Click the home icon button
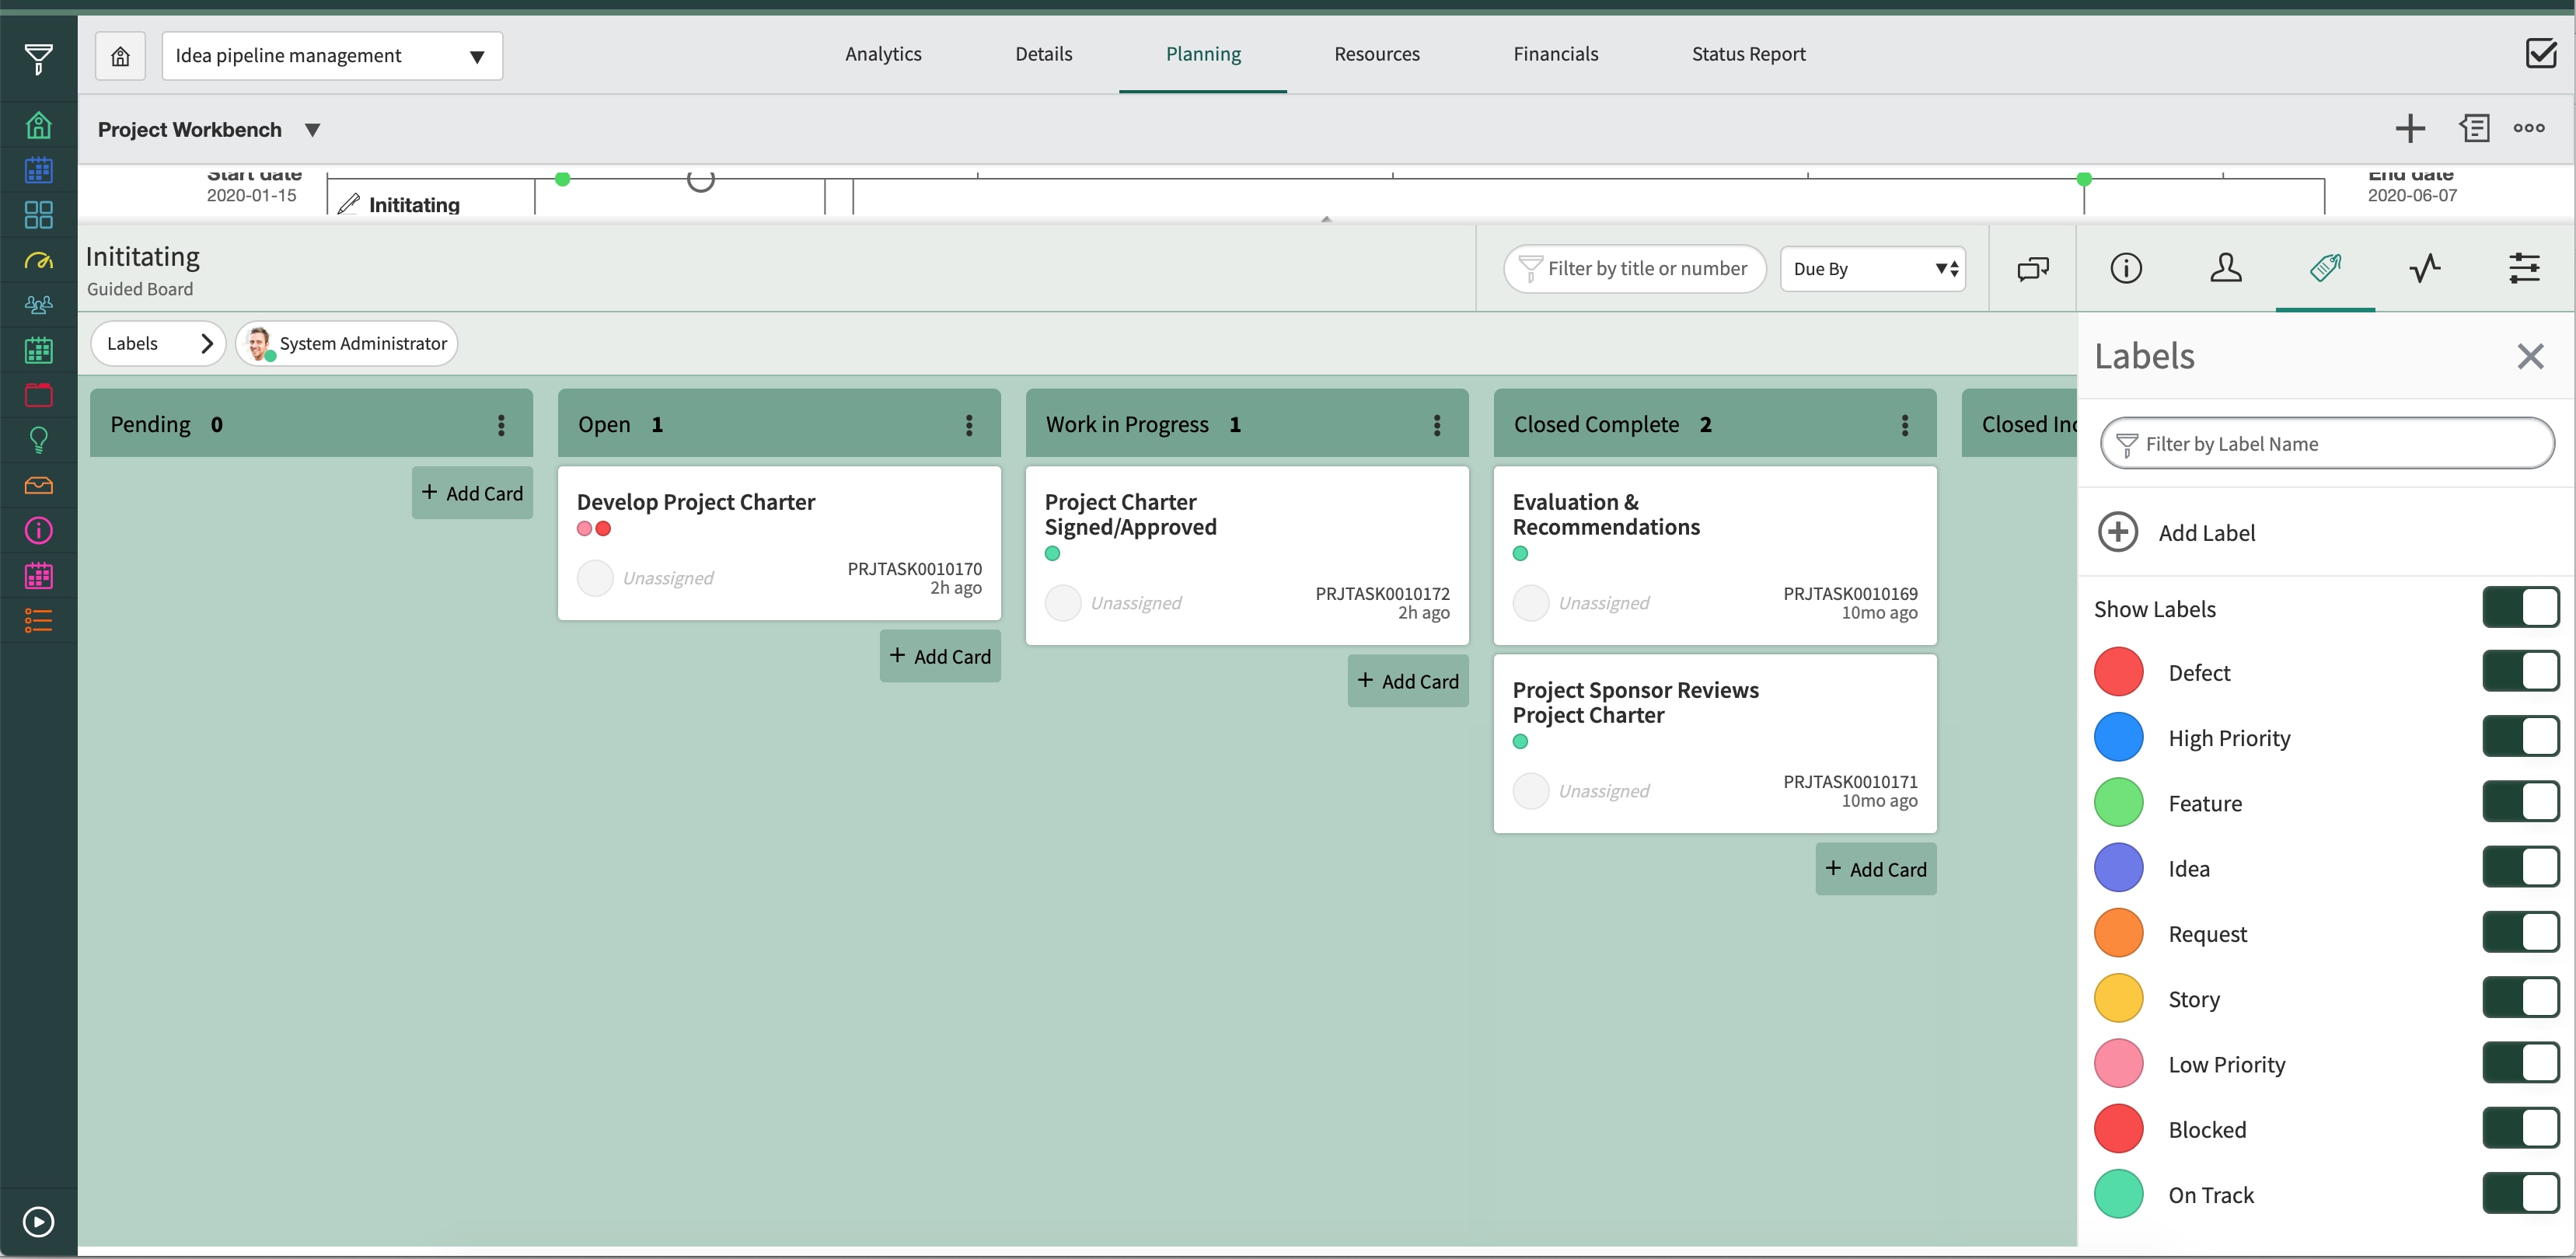2576x1259 pixels. click(120, 56)
